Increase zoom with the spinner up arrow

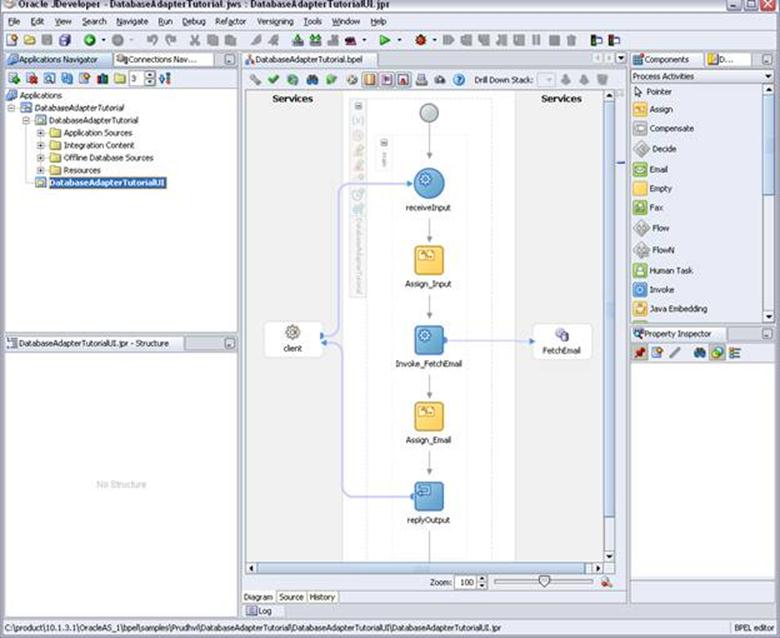point(482,579)
